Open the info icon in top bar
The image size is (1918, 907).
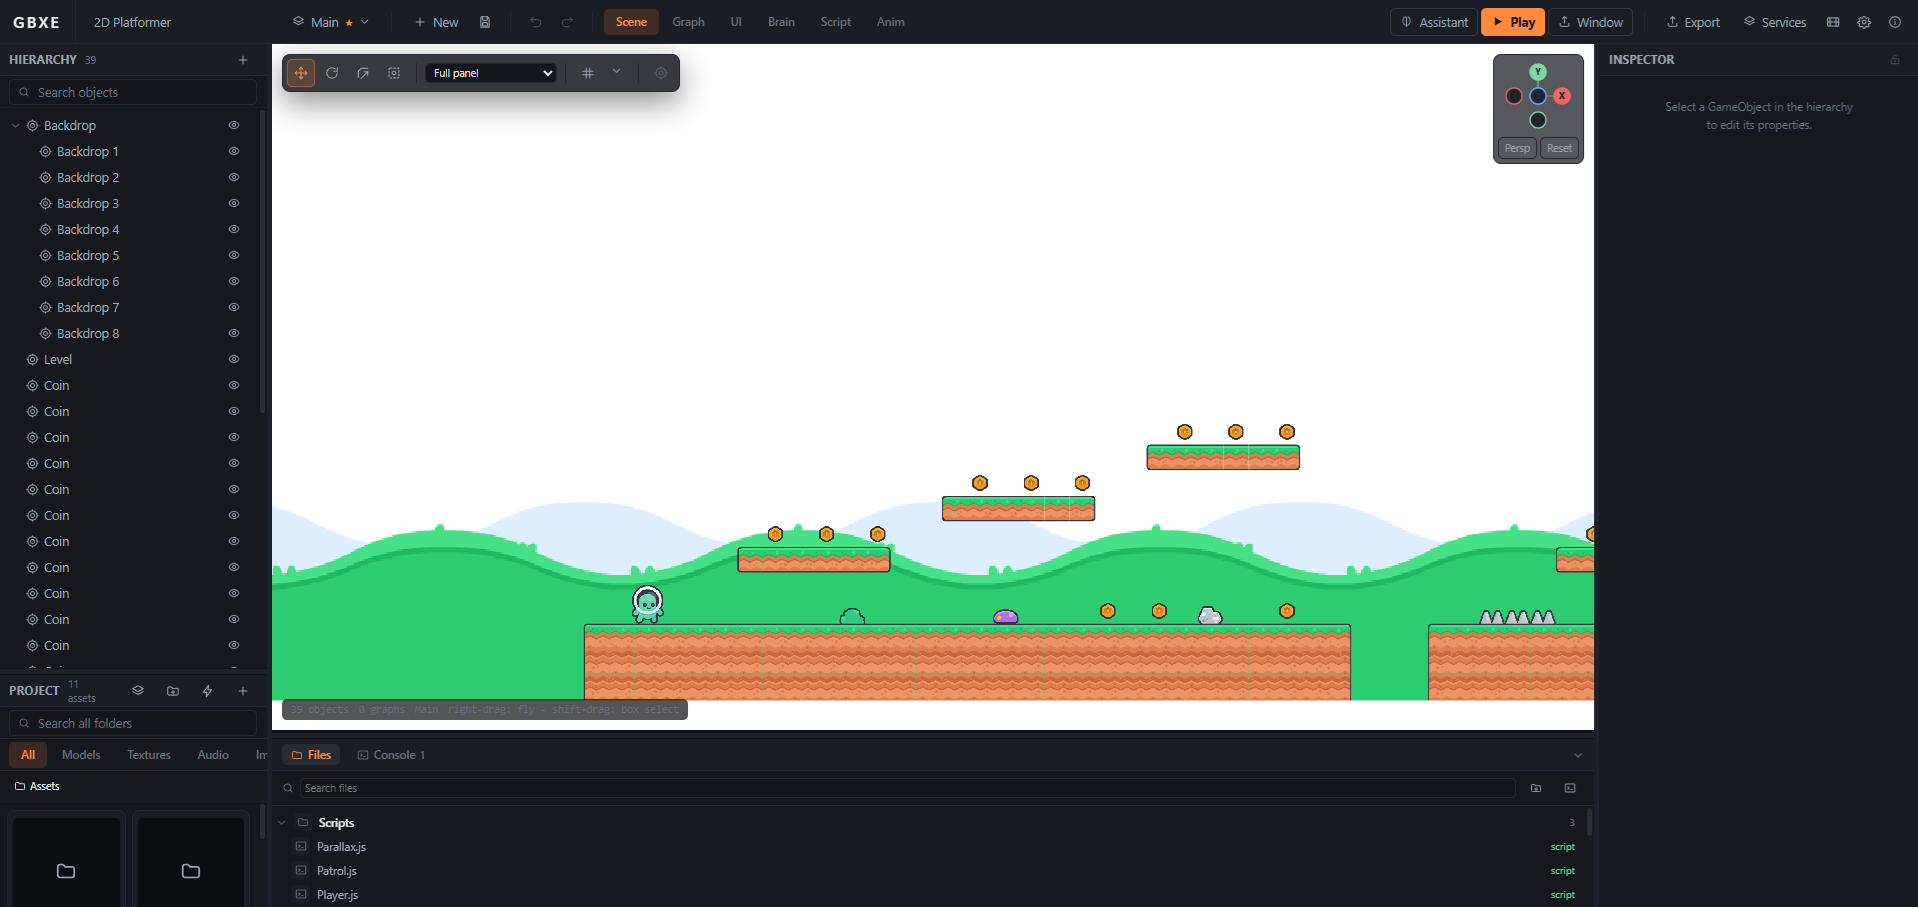(x=1895, y=22)
